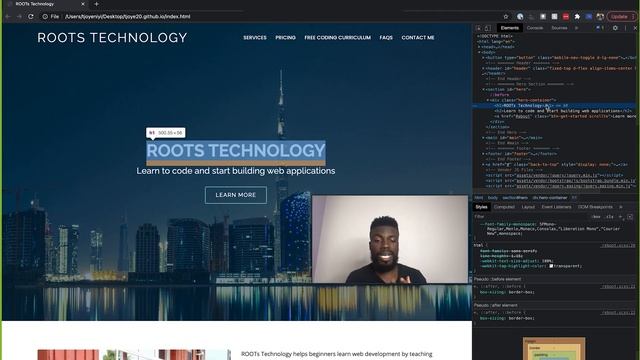Click the LEARN MORE button
The image size is (640, 360).
pyautogui.click(x=236, y=195)
